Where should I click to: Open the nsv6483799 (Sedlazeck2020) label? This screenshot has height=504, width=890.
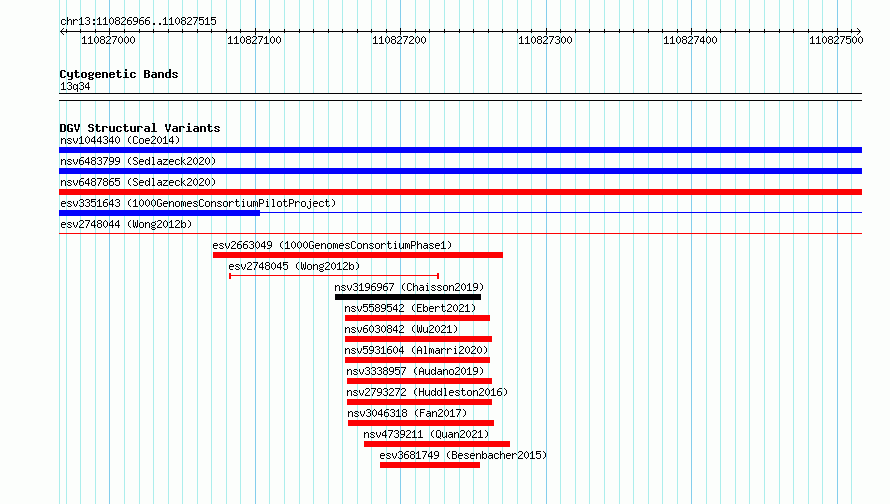(x=138, y=161)
